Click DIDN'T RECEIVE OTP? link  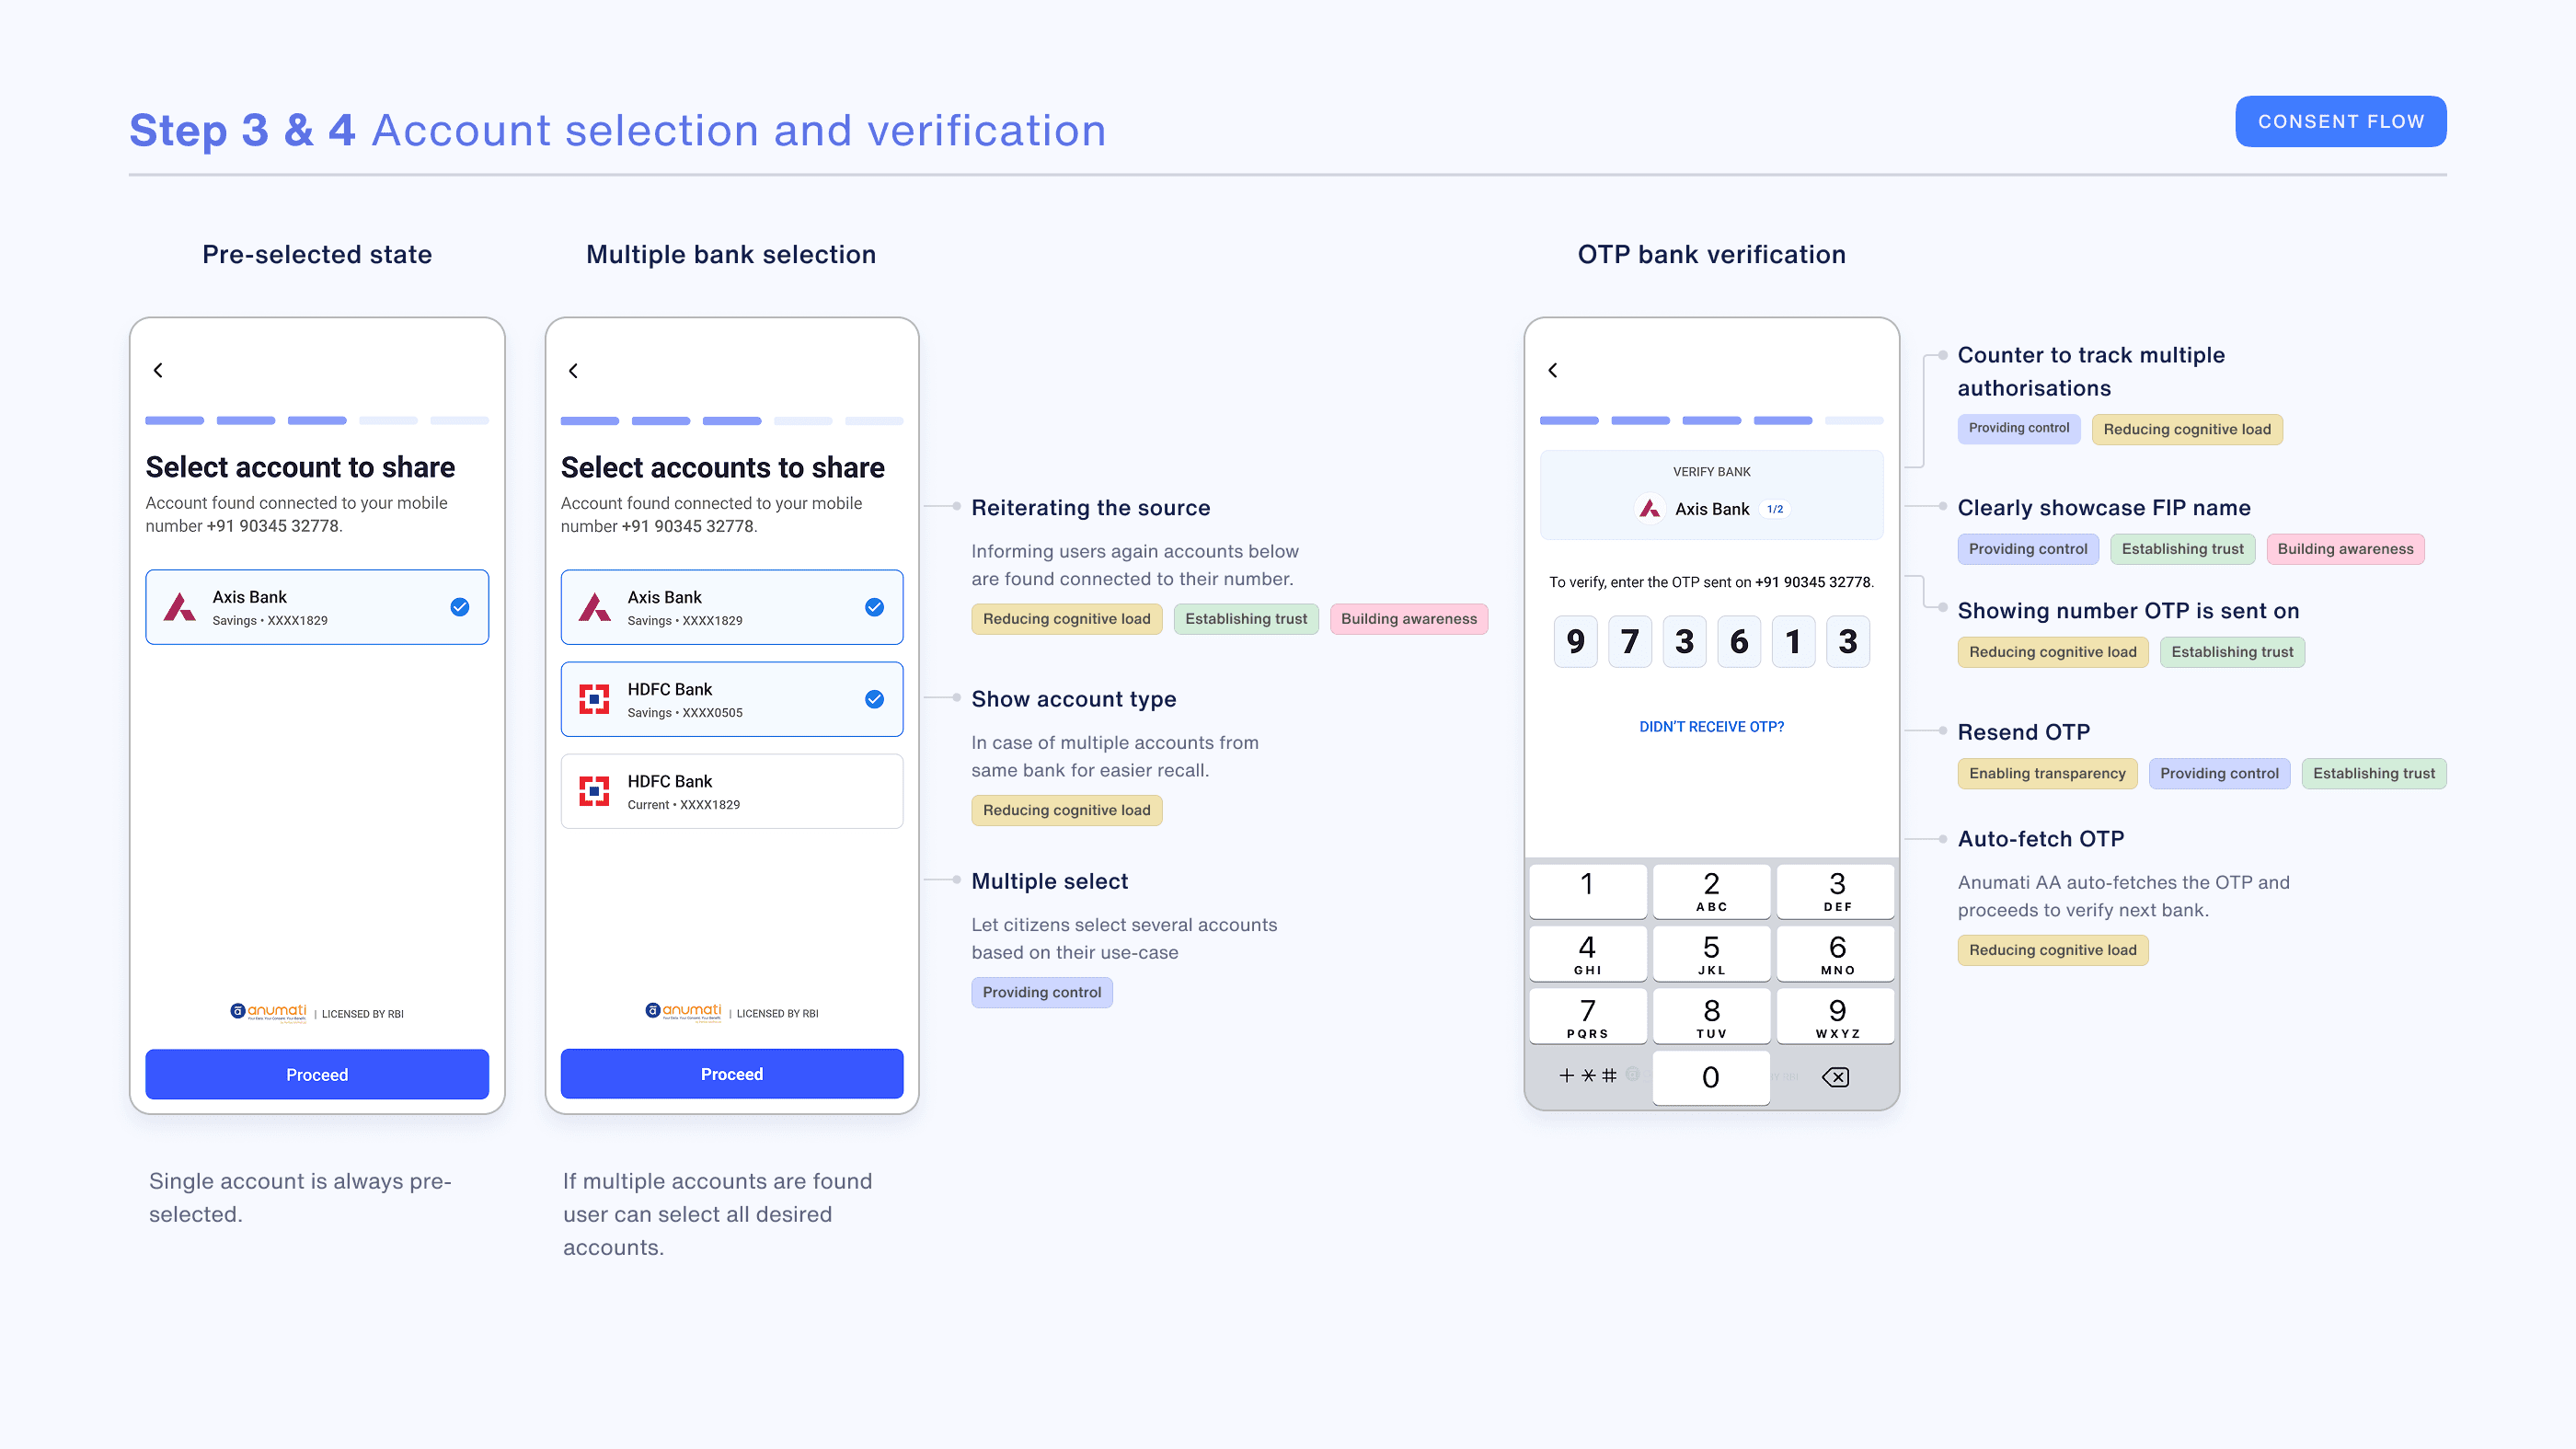pos(1711,727)
